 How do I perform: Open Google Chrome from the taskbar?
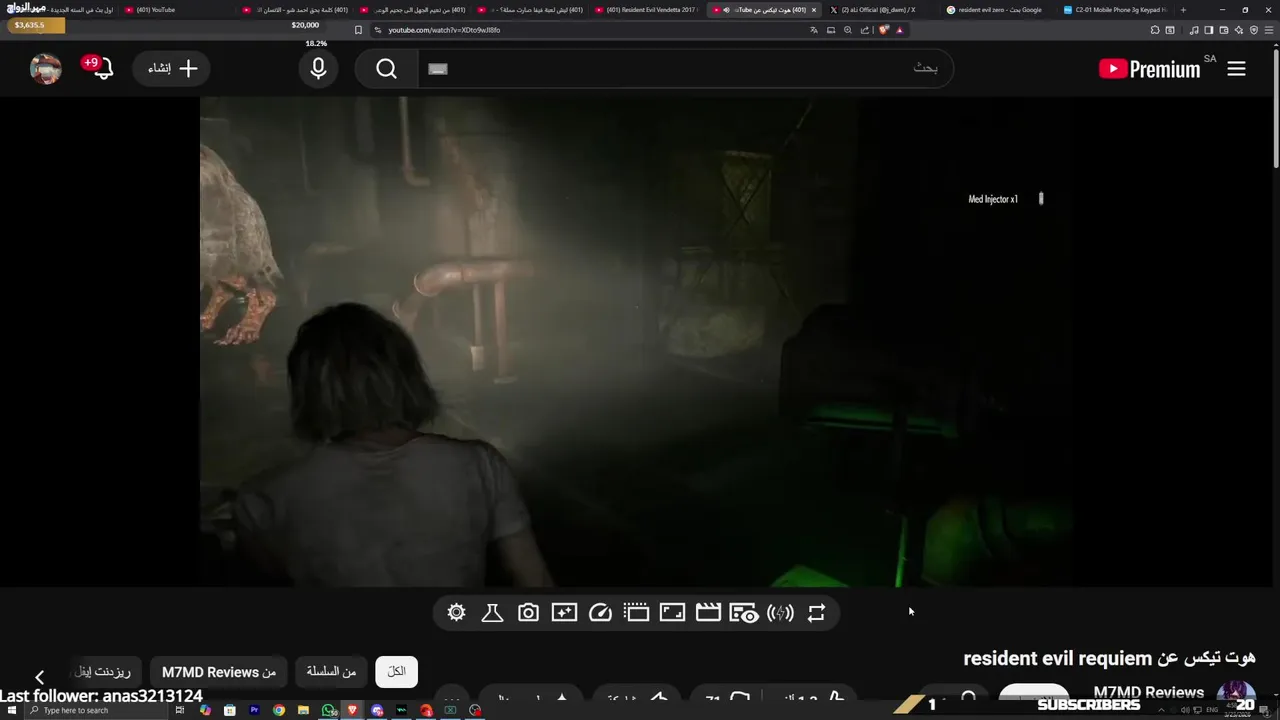point(279,710)
